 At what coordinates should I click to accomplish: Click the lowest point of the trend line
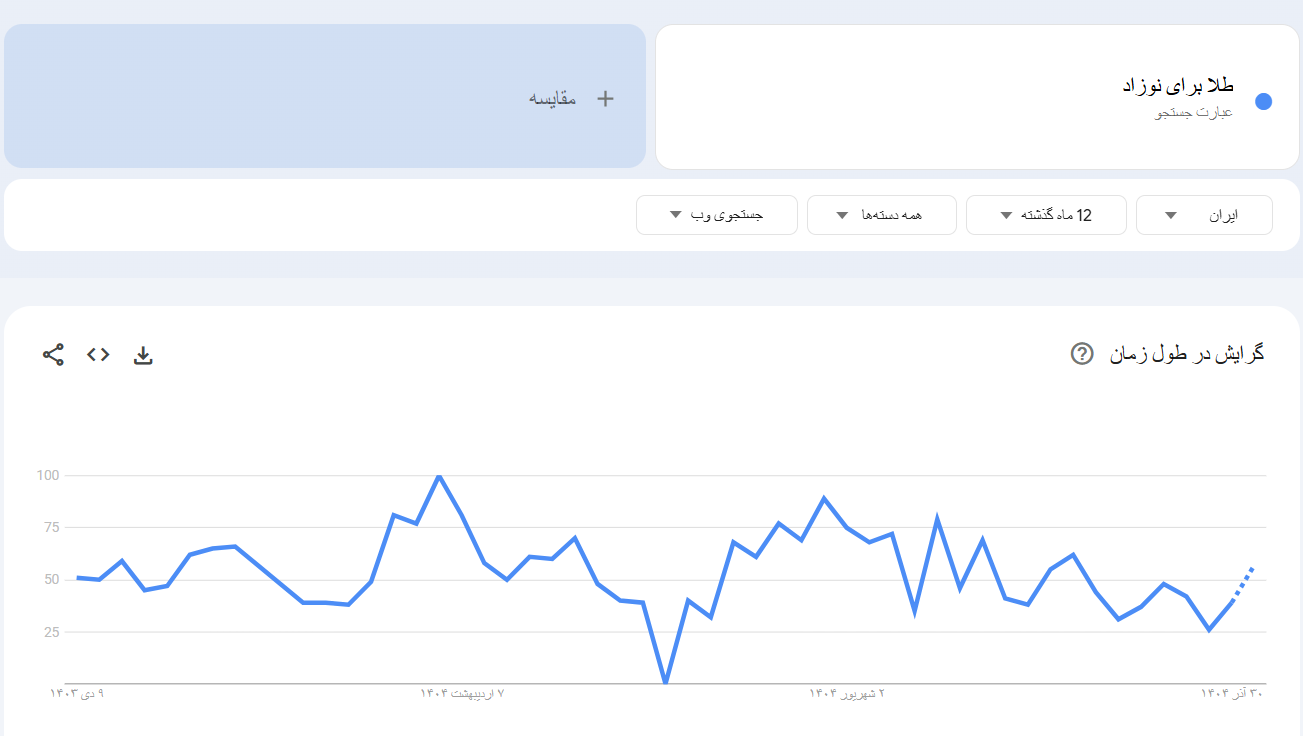665,683
